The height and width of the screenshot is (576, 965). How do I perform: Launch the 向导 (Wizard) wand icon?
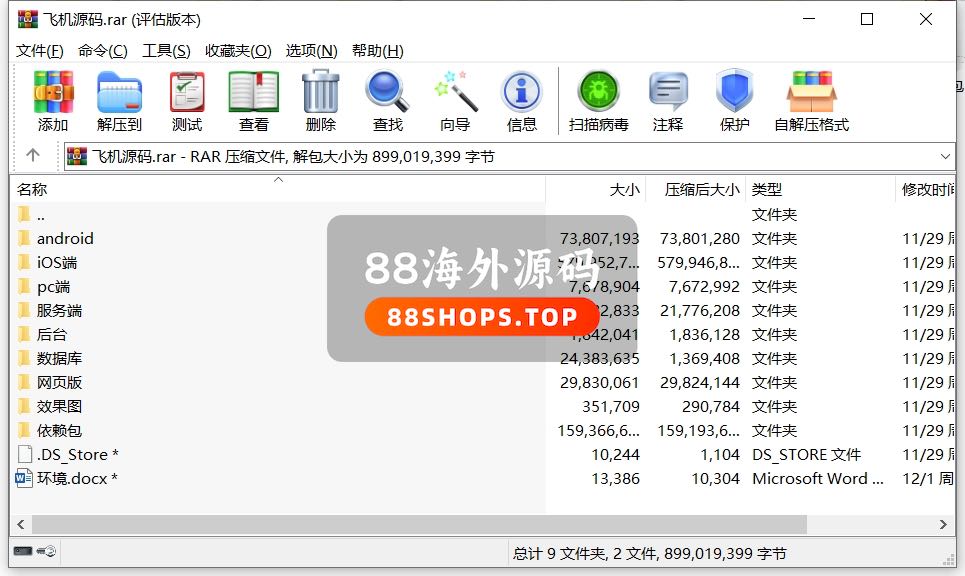click(x=455, y=101)
